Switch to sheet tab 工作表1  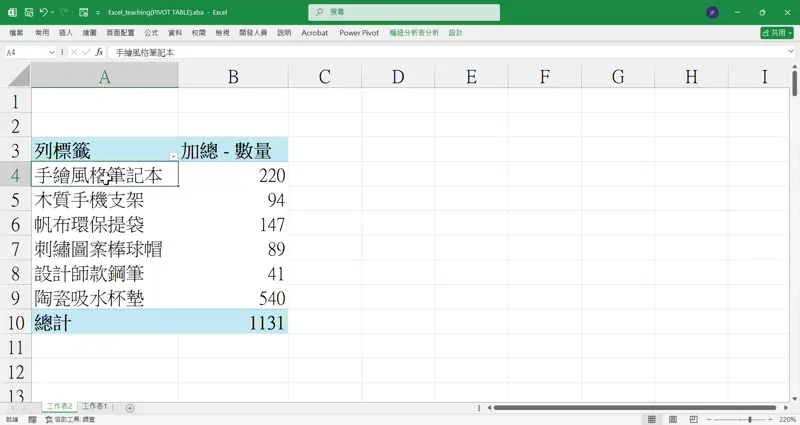pos(95,406)
